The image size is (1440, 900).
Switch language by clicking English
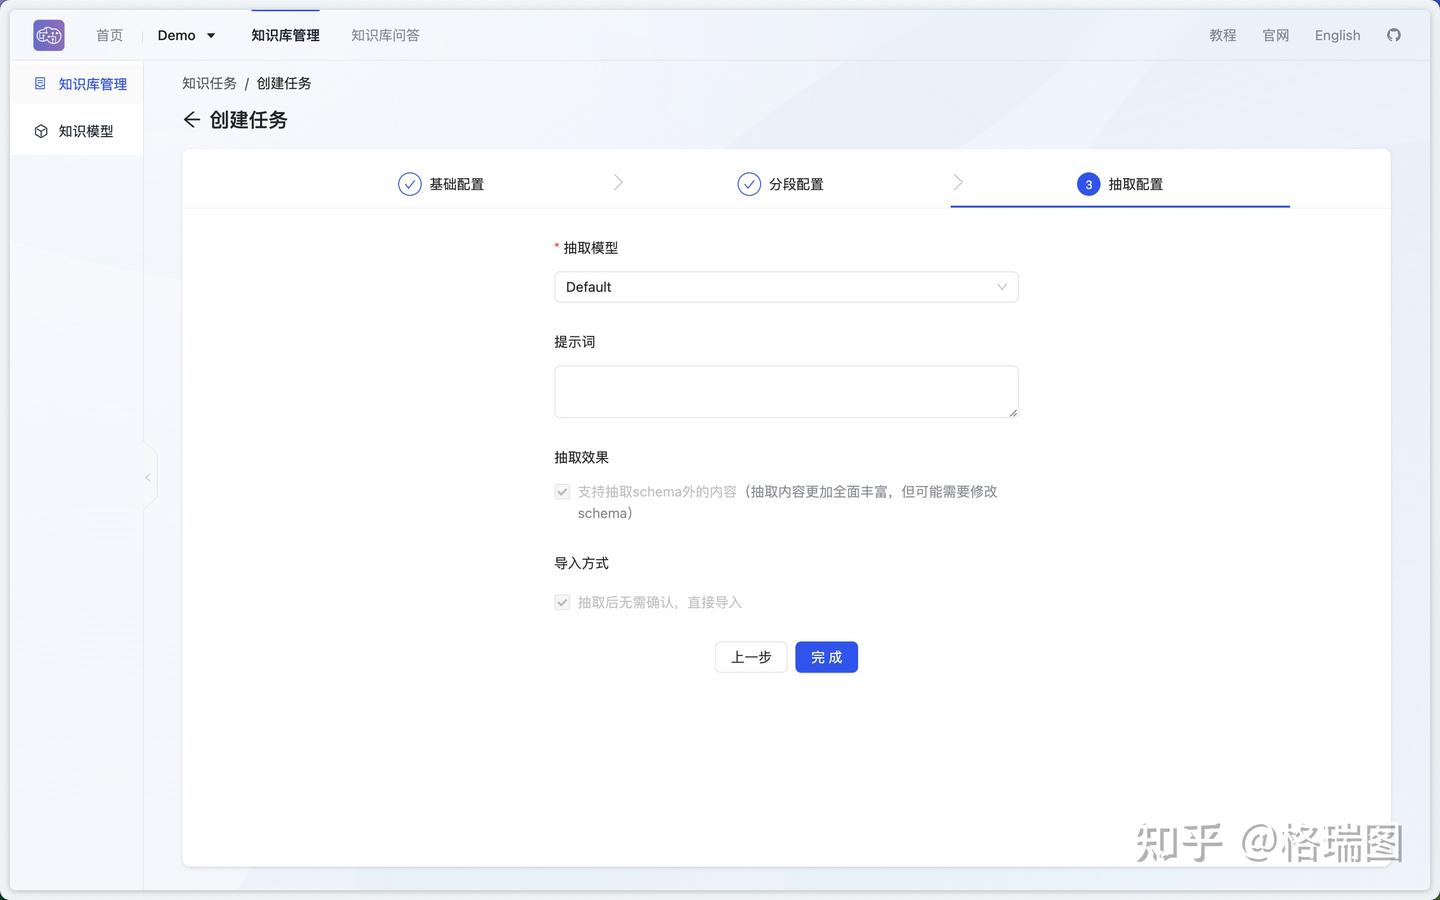coord(1337,35)
